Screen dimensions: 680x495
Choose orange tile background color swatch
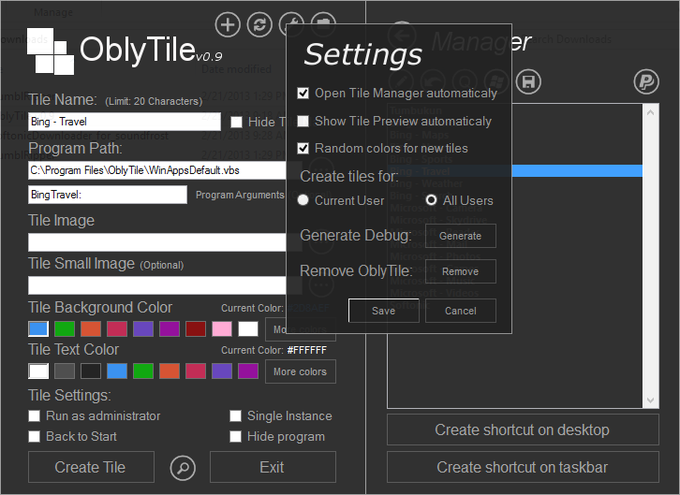(x=91, y=329)
